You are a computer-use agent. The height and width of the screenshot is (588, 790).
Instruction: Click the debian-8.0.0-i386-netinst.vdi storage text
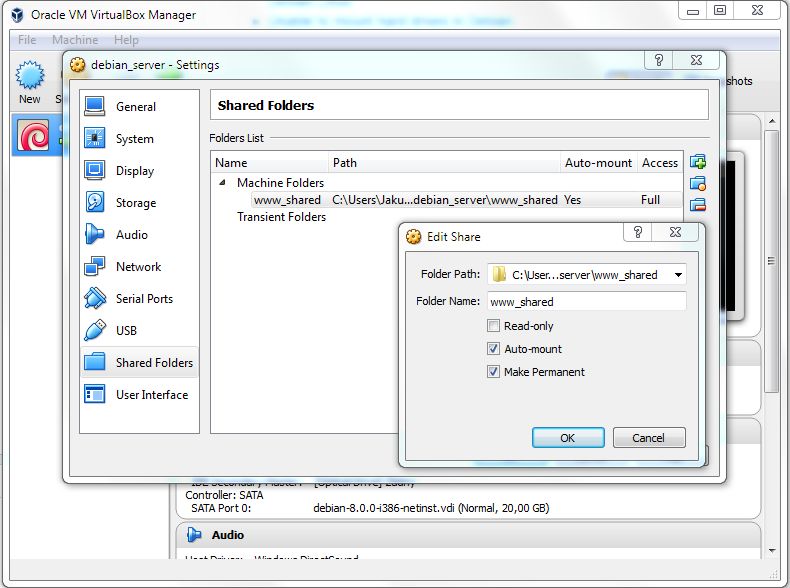click(x=431, y=508)
